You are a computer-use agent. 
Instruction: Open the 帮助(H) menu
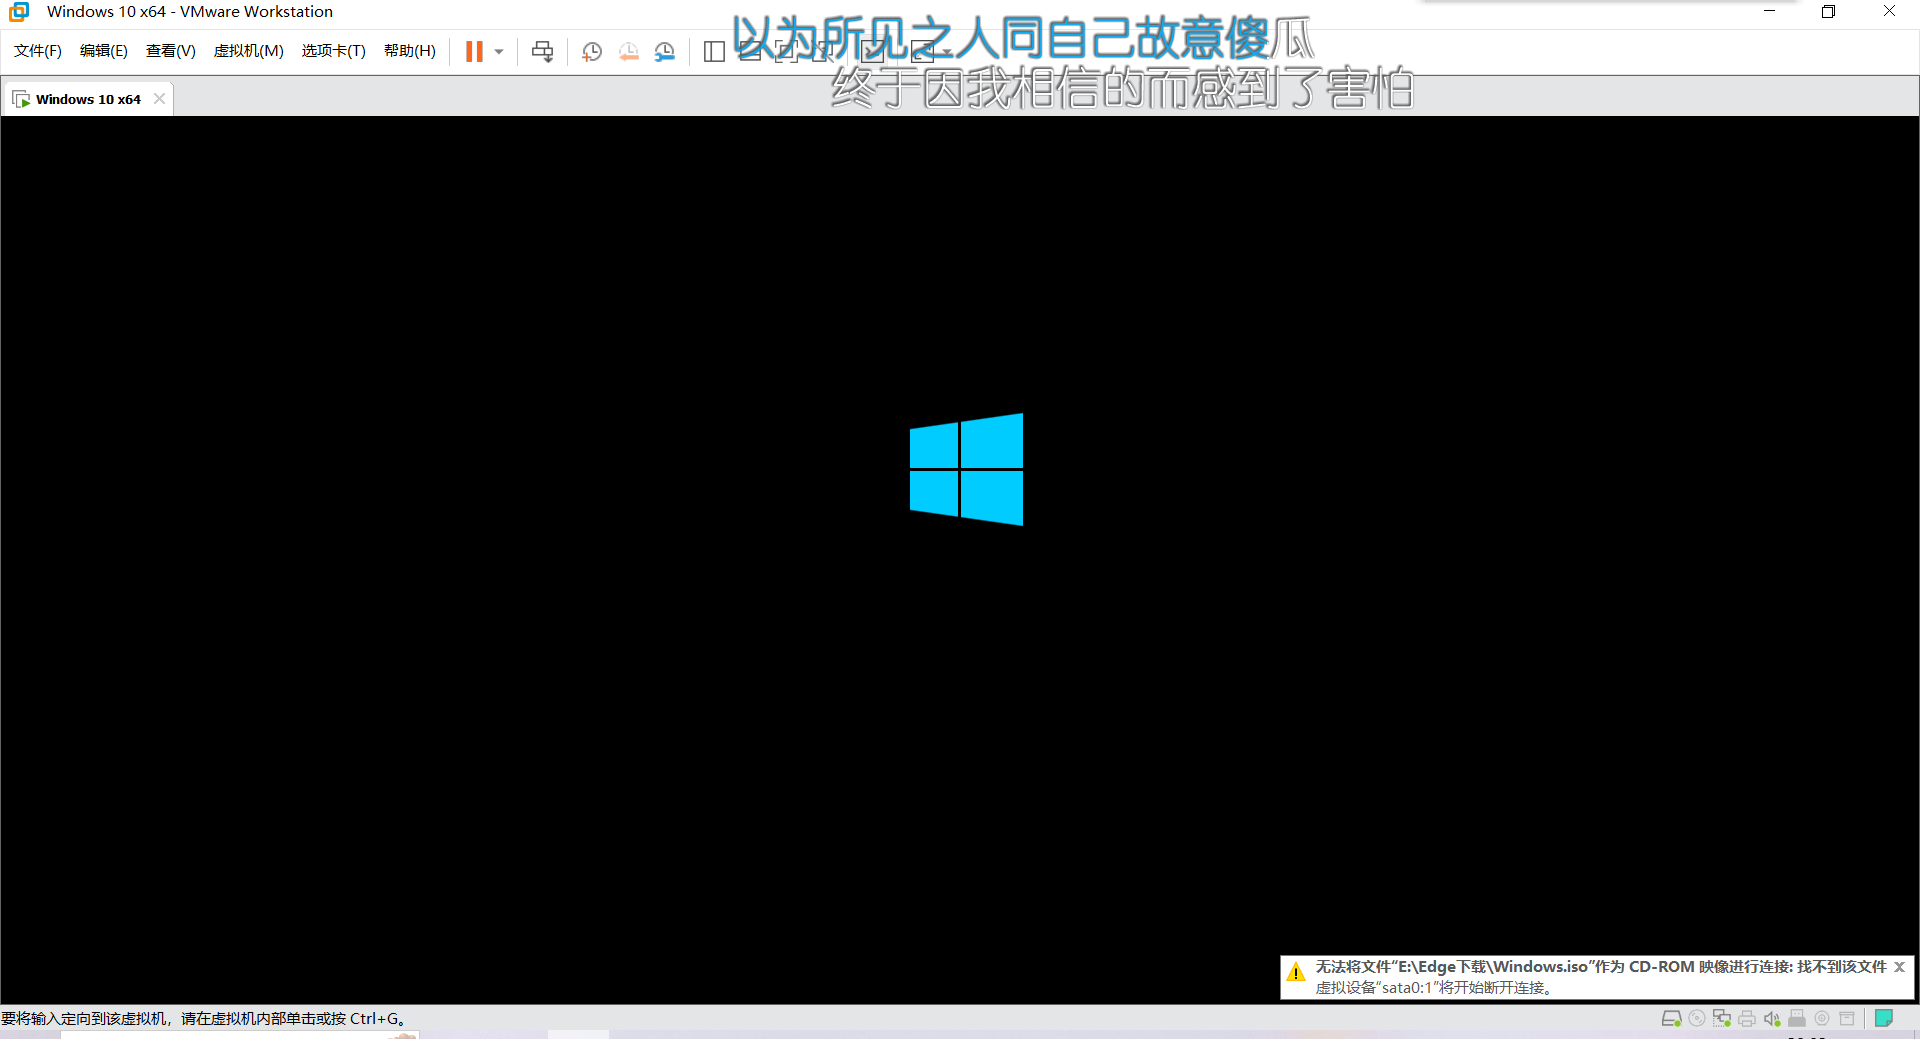click(x=410, y=51)
